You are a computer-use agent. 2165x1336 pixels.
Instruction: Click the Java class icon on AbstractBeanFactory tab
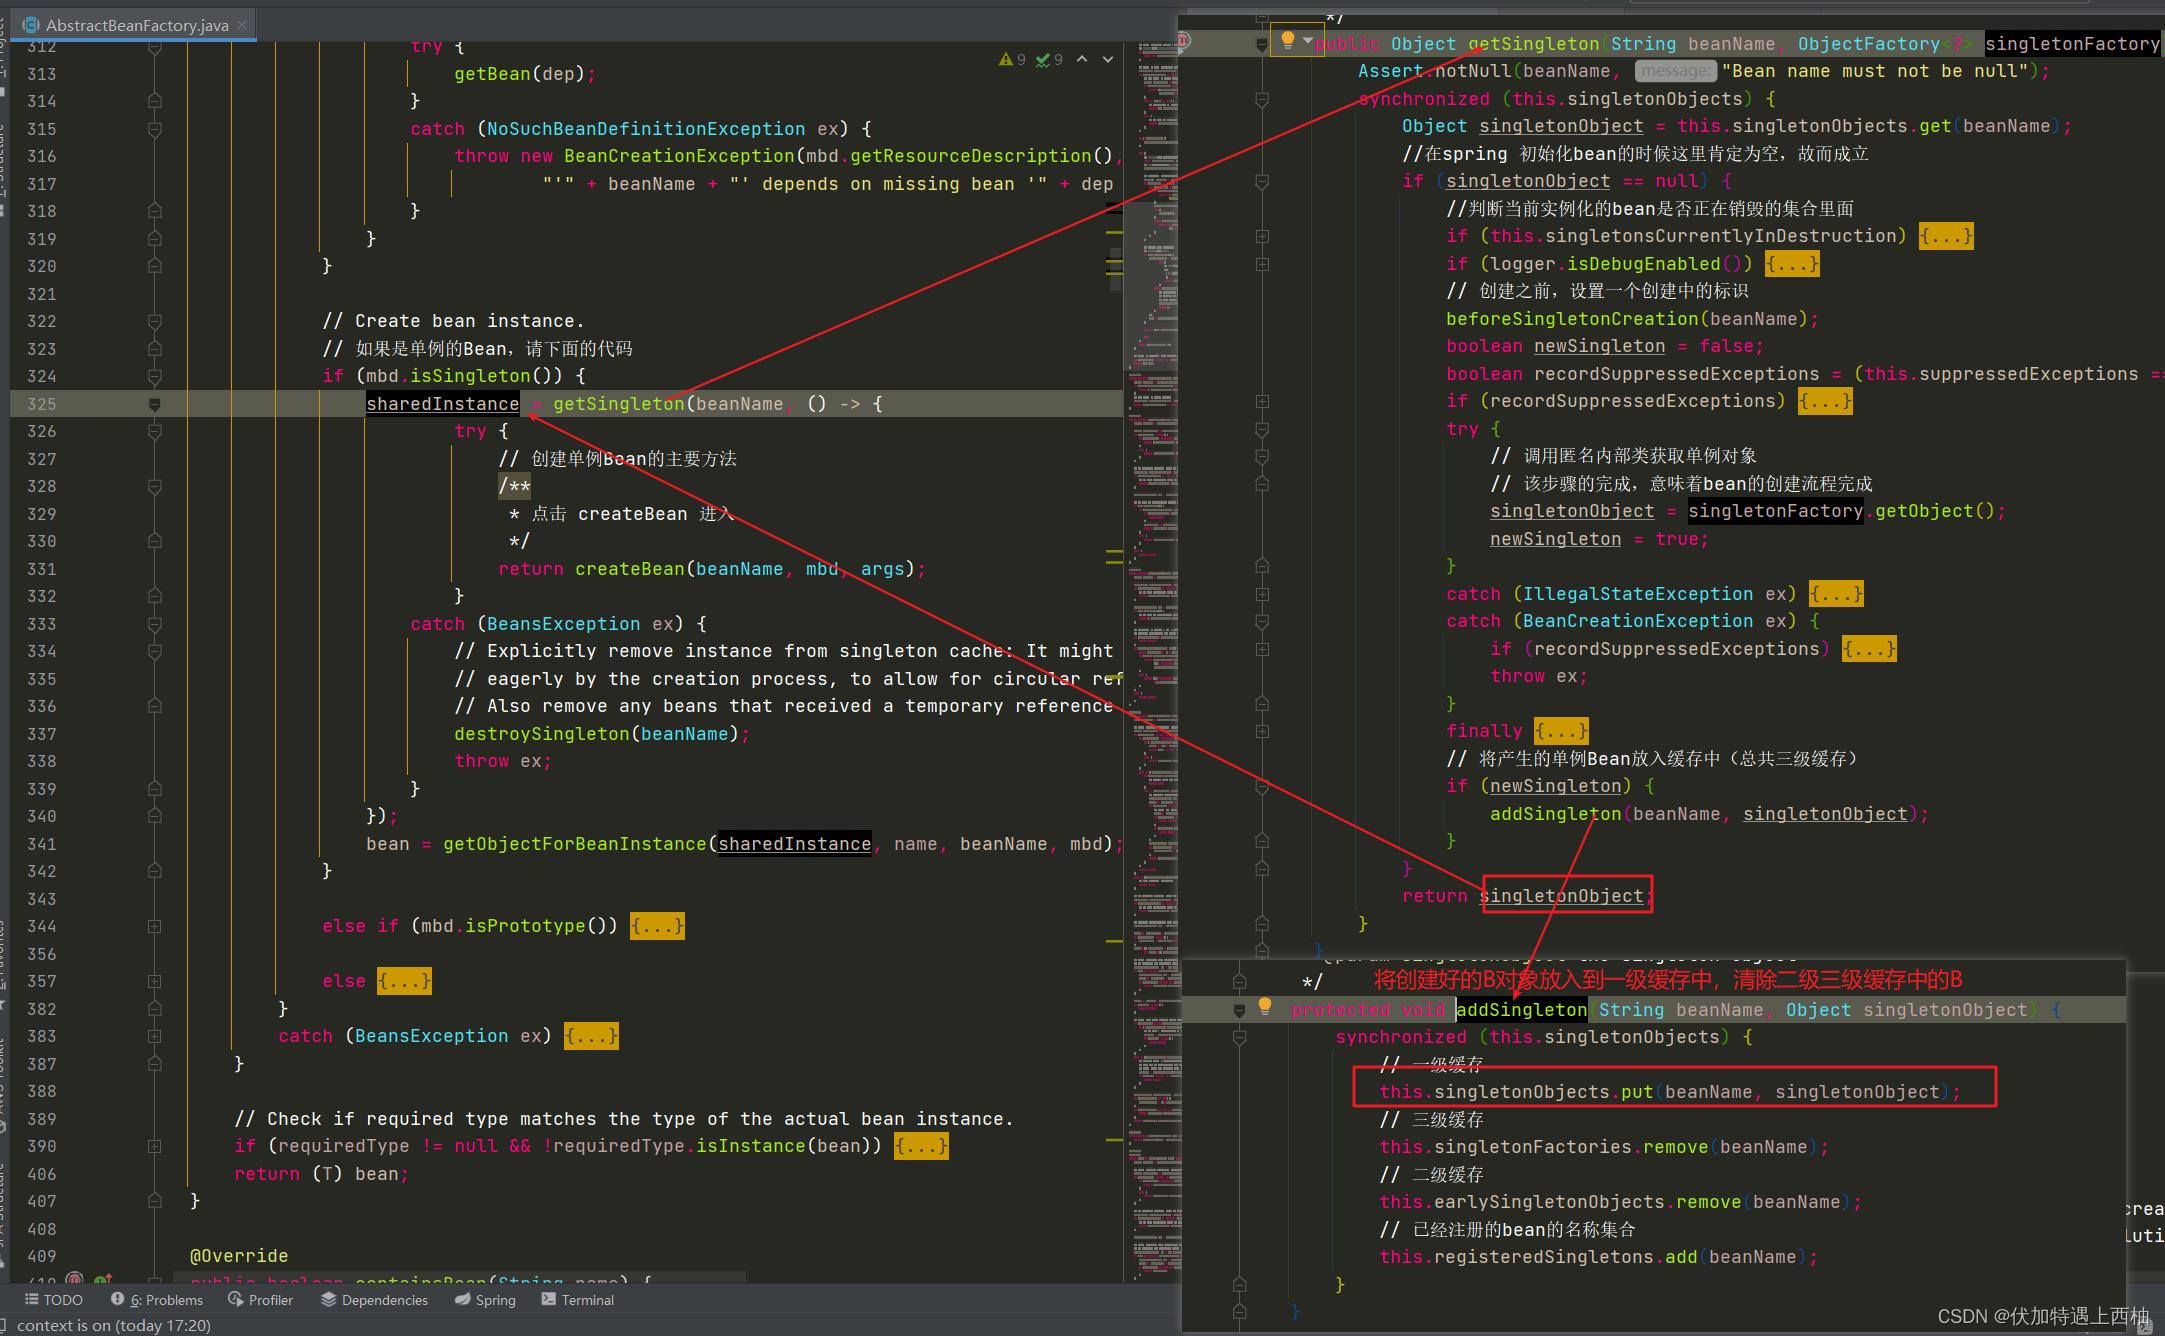[x=31, y=25]
